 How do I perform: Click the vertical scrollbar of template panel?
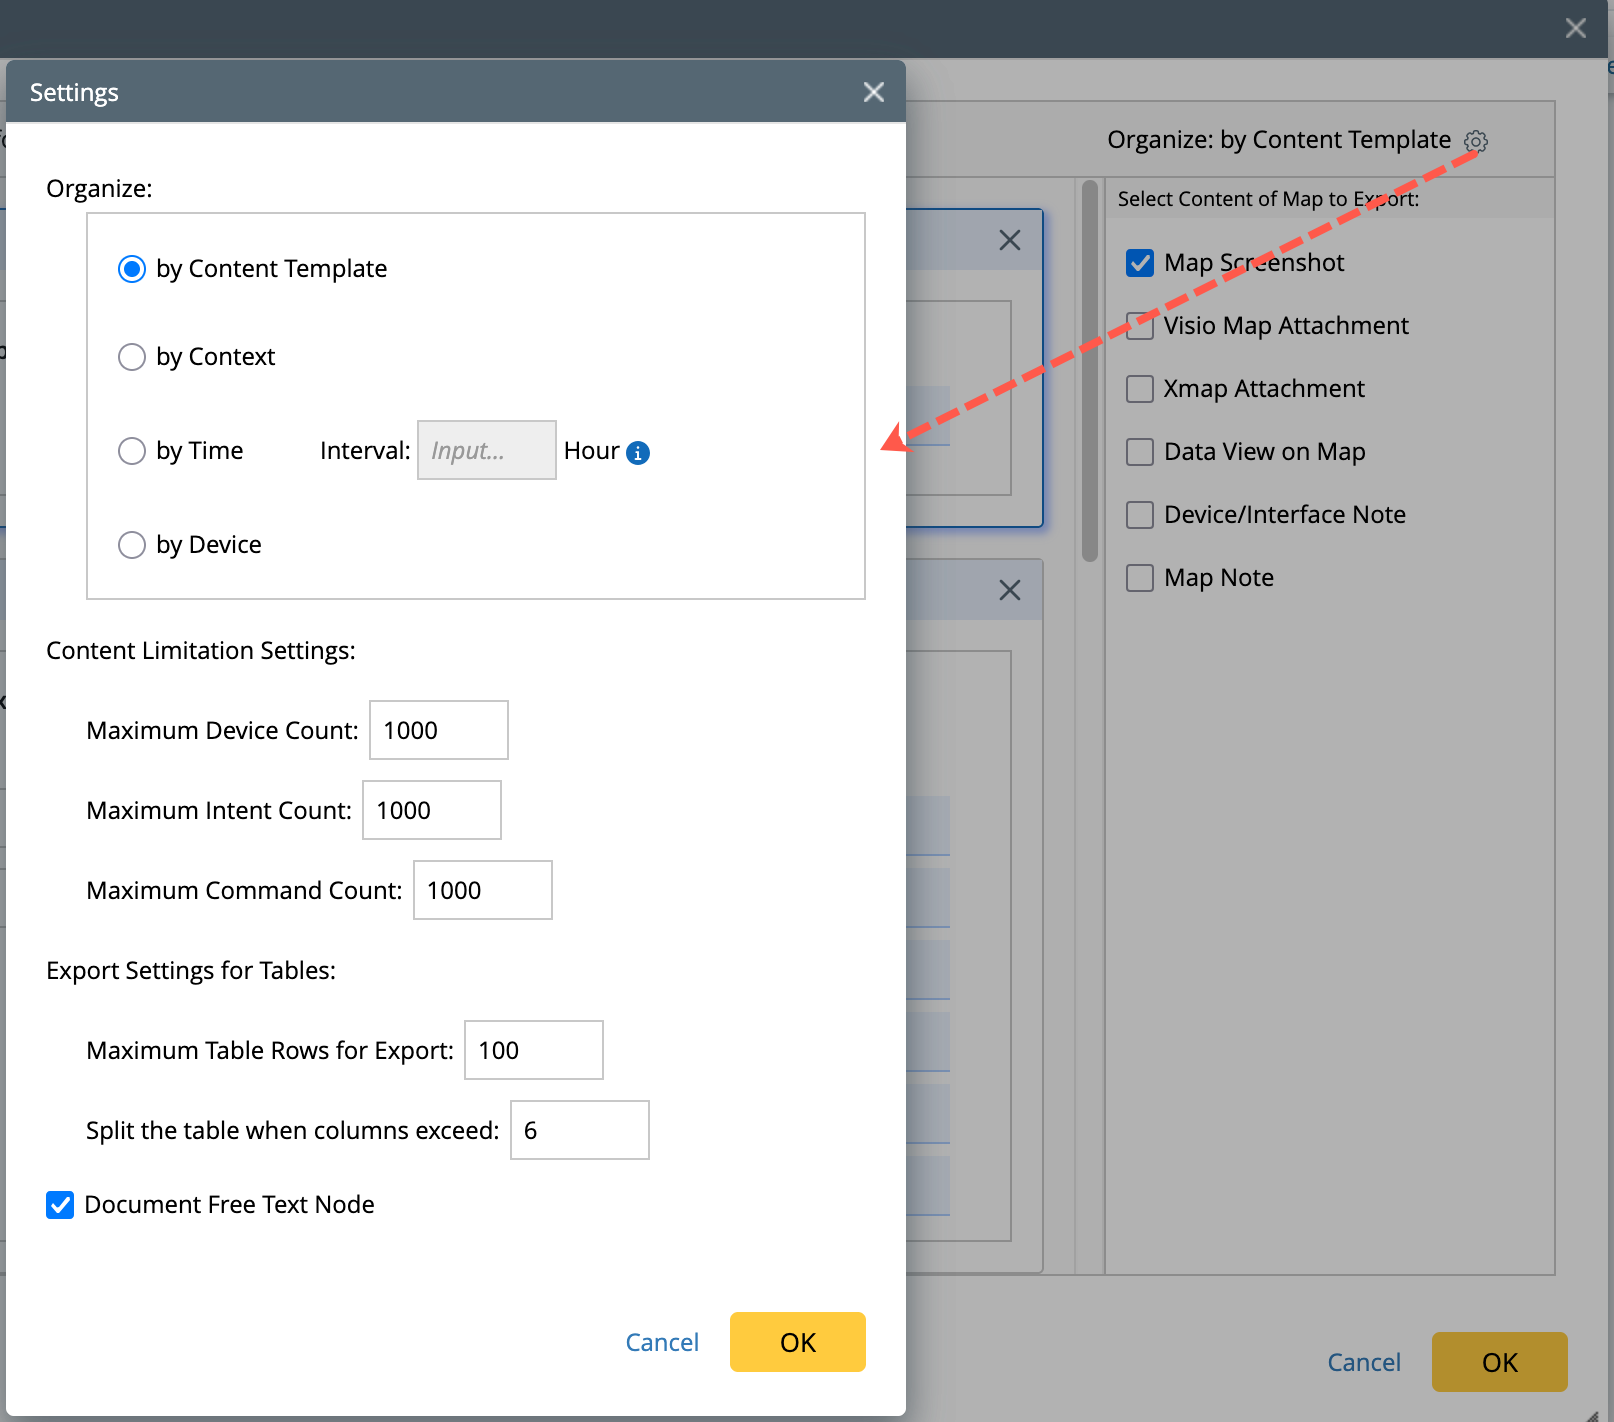[x=1090, y=372]
